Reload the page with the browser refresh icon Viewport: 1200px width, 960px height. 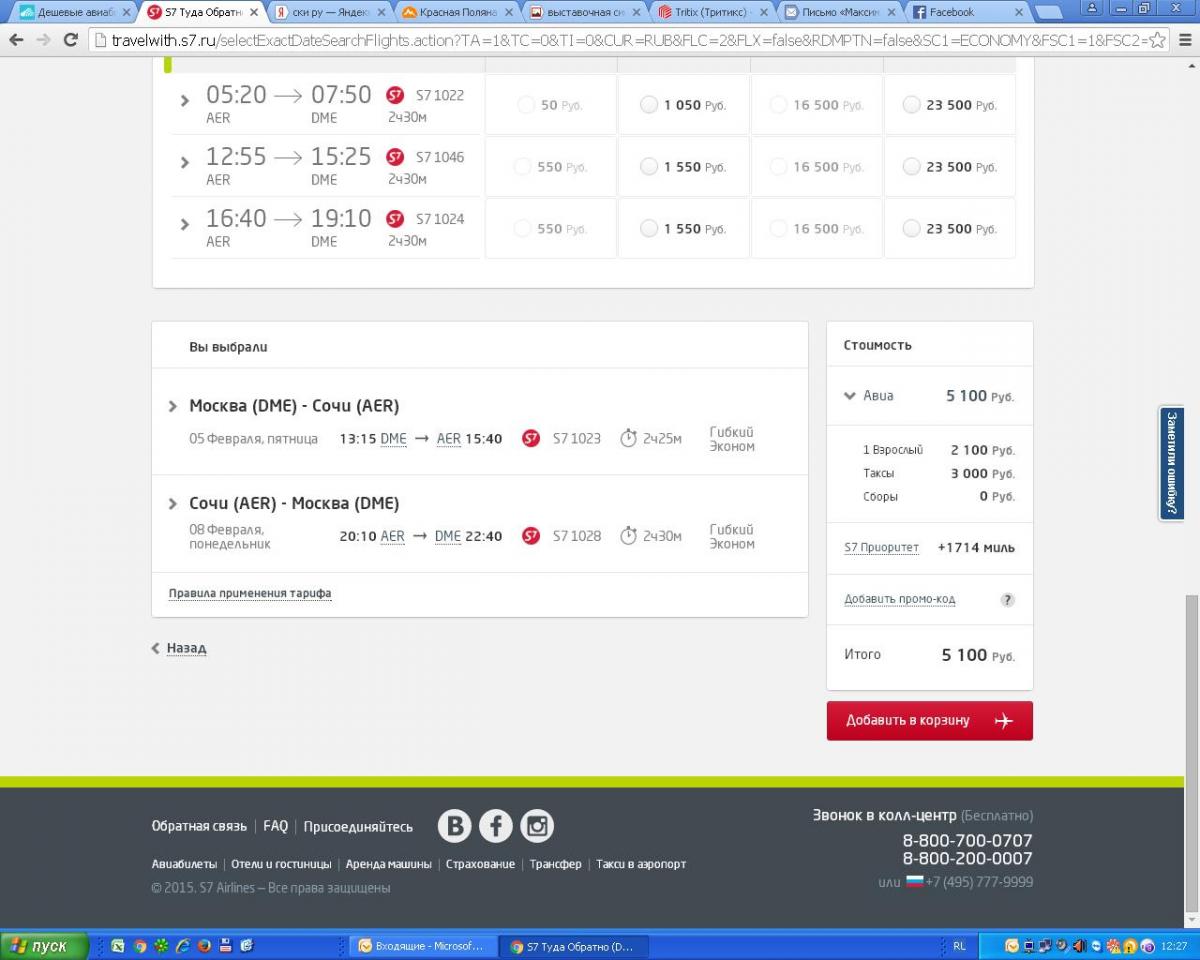point(70,40)
